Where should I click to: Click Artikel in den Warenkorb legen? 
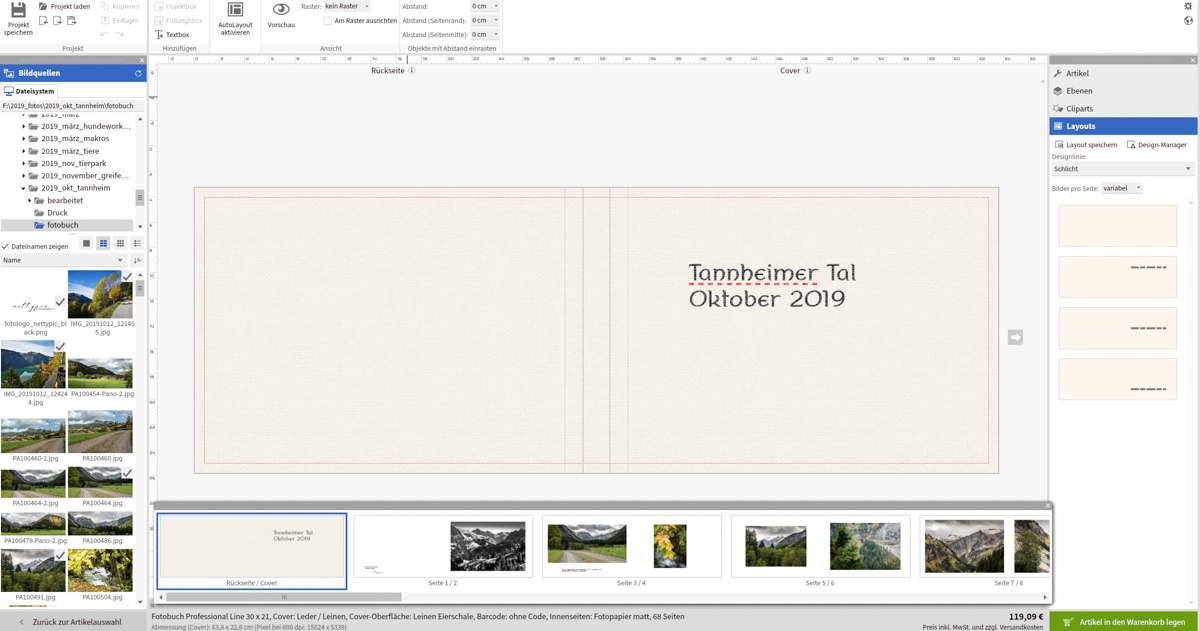point(1124,622)
